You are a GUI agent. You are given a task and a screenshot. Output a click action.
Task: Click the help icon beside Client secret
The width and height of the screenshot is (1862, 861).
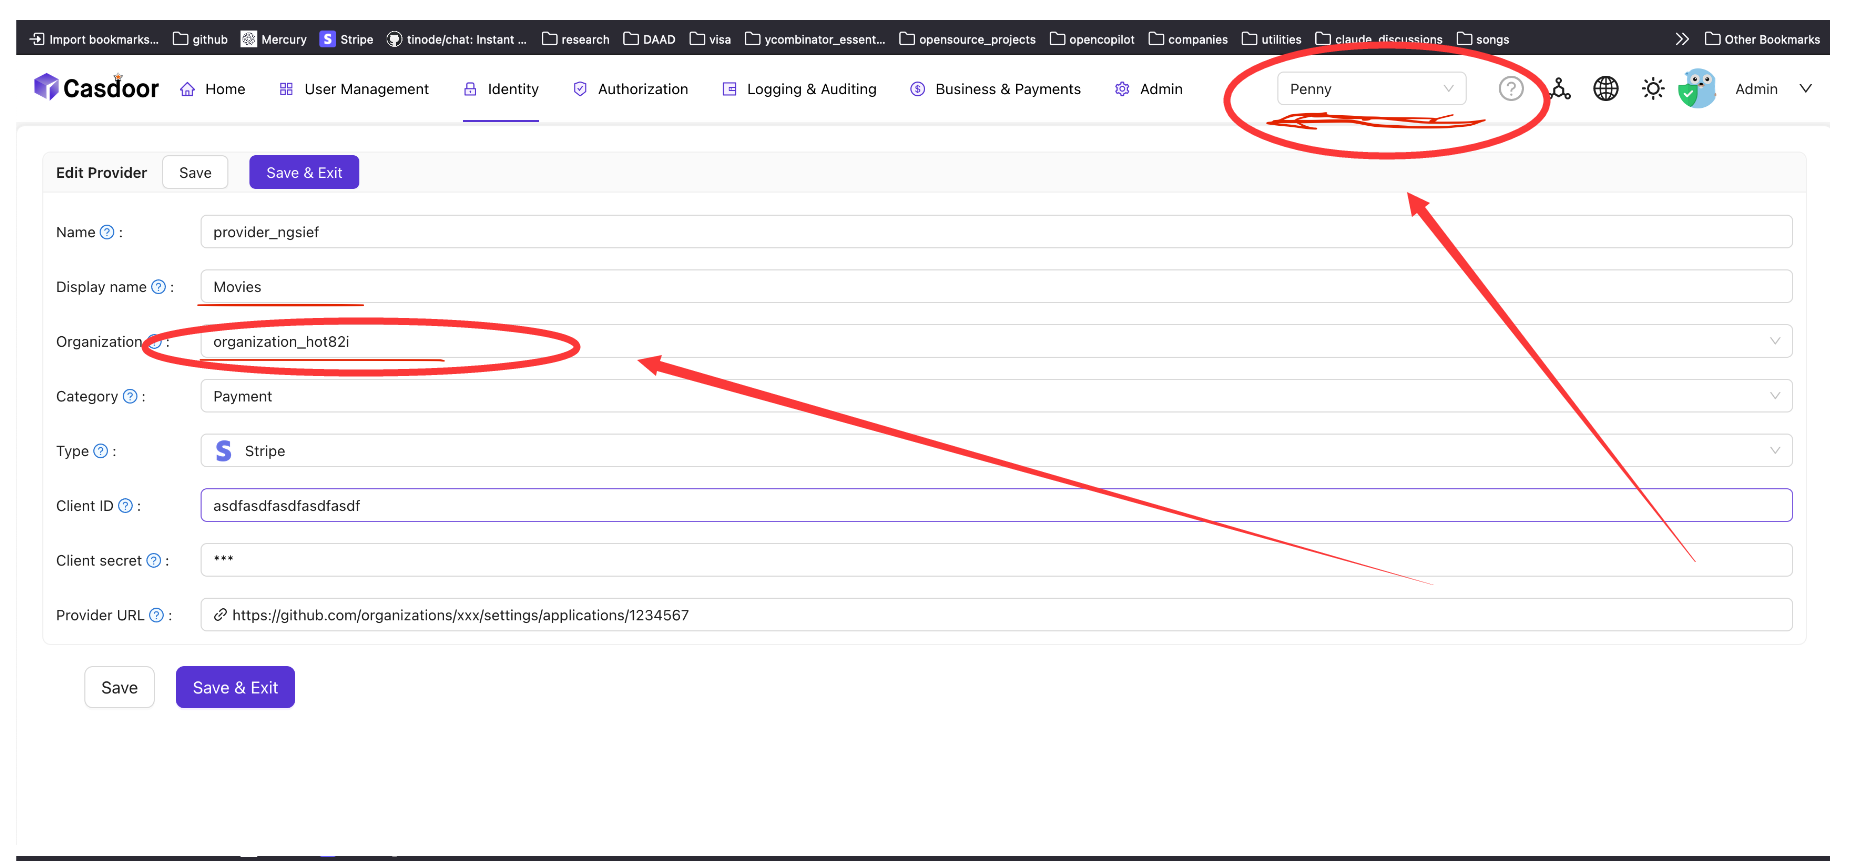(154, 561)
